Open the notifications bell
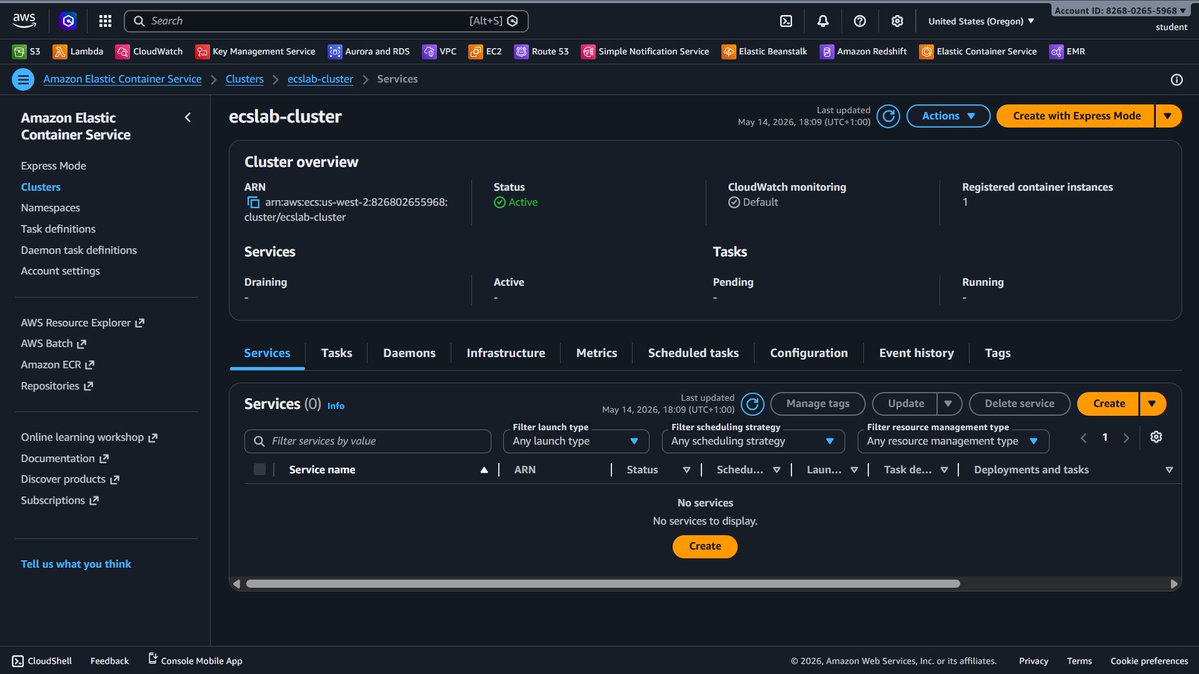 [x=823, y=21]
